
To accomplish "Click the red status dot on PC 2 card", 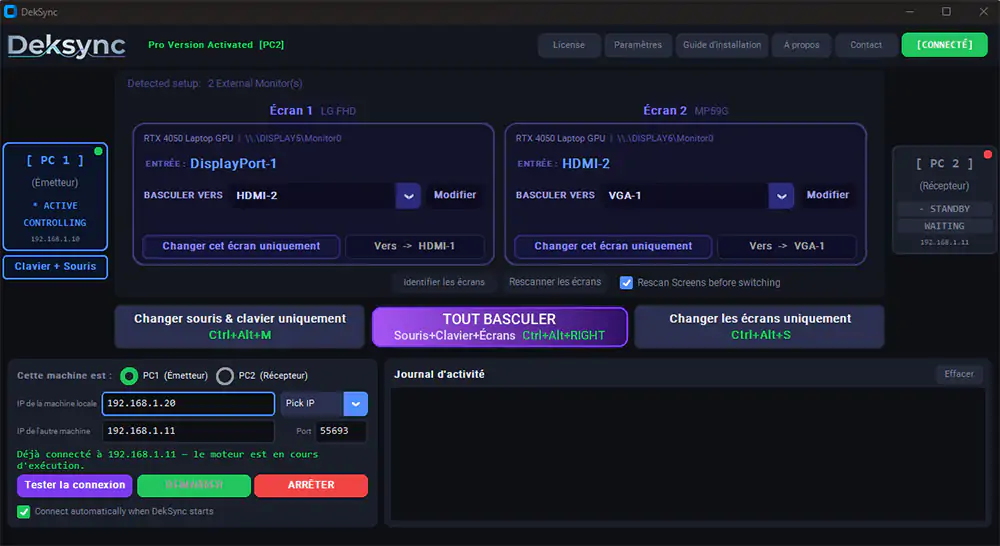I will [x=988, y=154].
